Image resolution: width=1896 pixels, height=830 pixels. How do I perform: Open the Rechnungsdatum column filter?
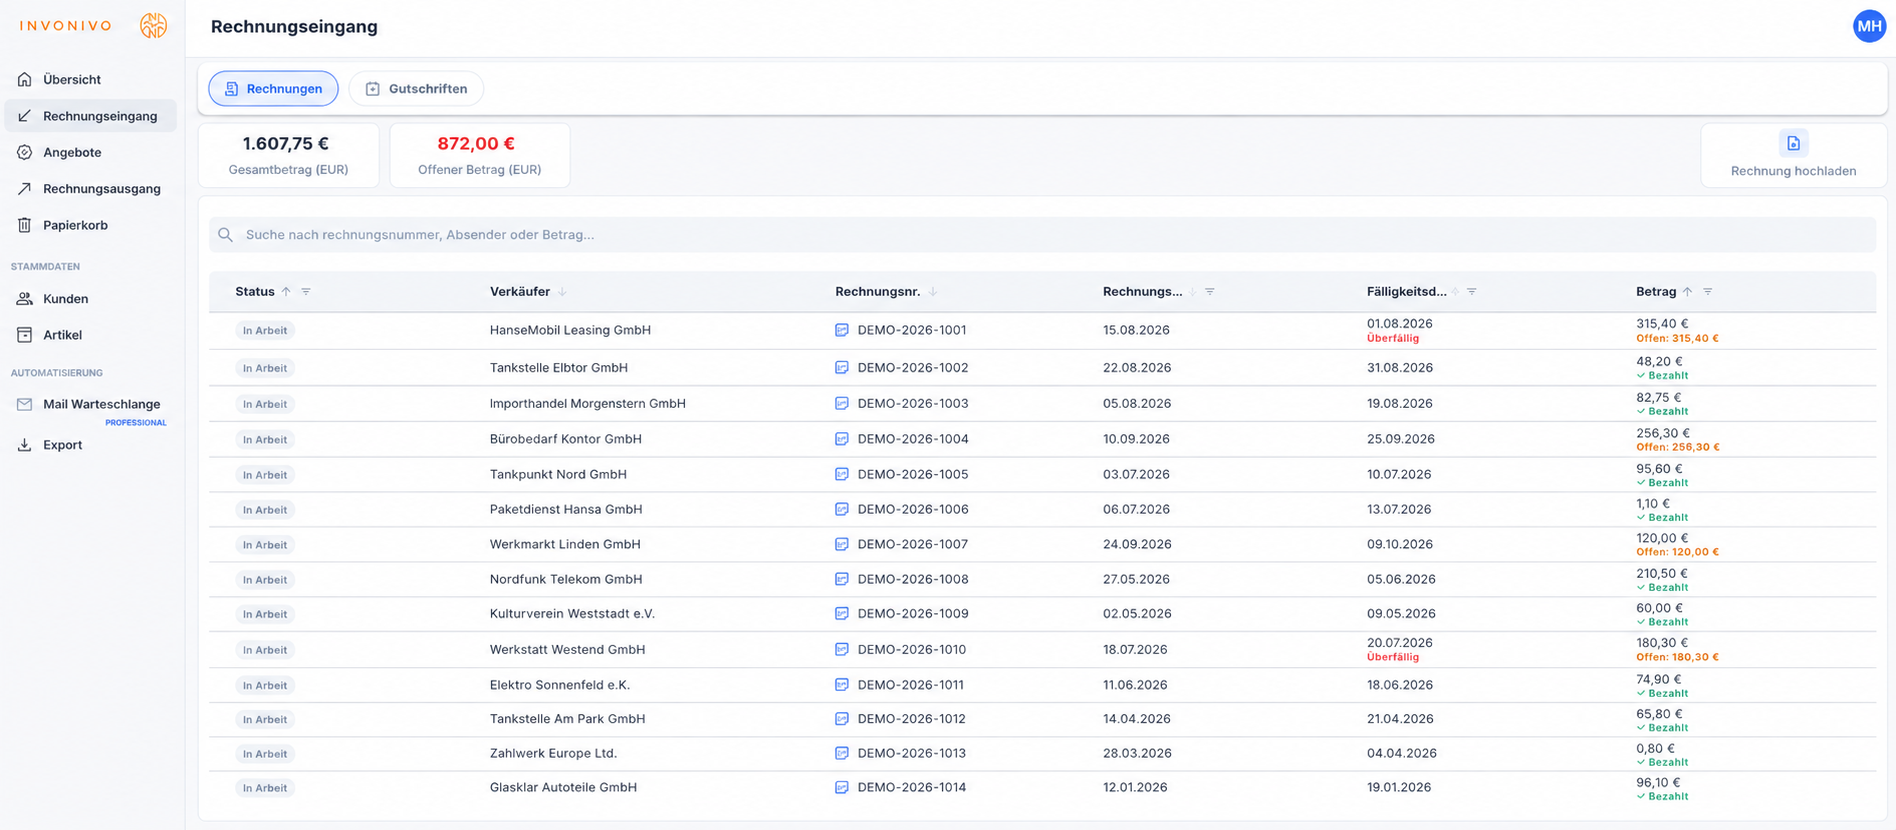tap(1210, 292)
